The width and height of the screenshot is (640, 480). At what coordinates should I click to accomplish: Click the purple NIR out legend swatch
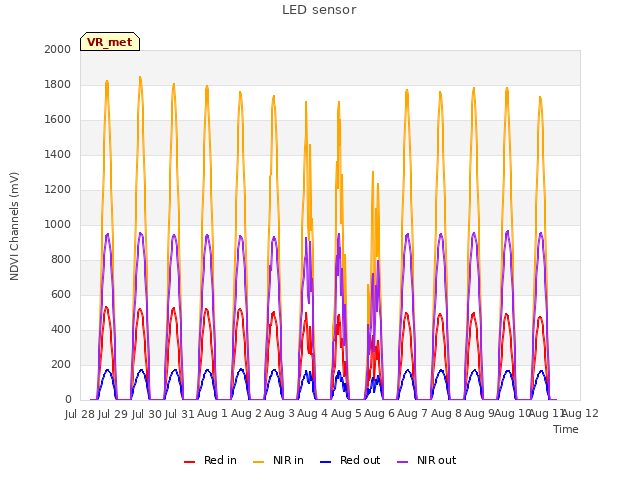tap(402, 462)
